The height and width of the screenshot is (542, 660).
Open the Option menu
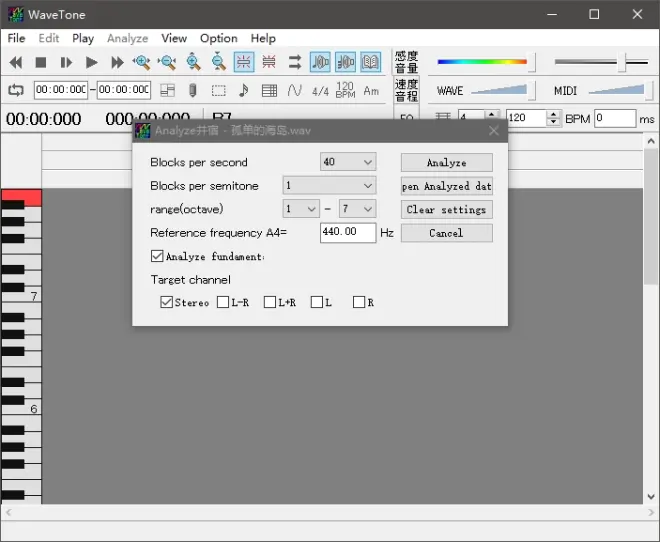pos(218,38)
